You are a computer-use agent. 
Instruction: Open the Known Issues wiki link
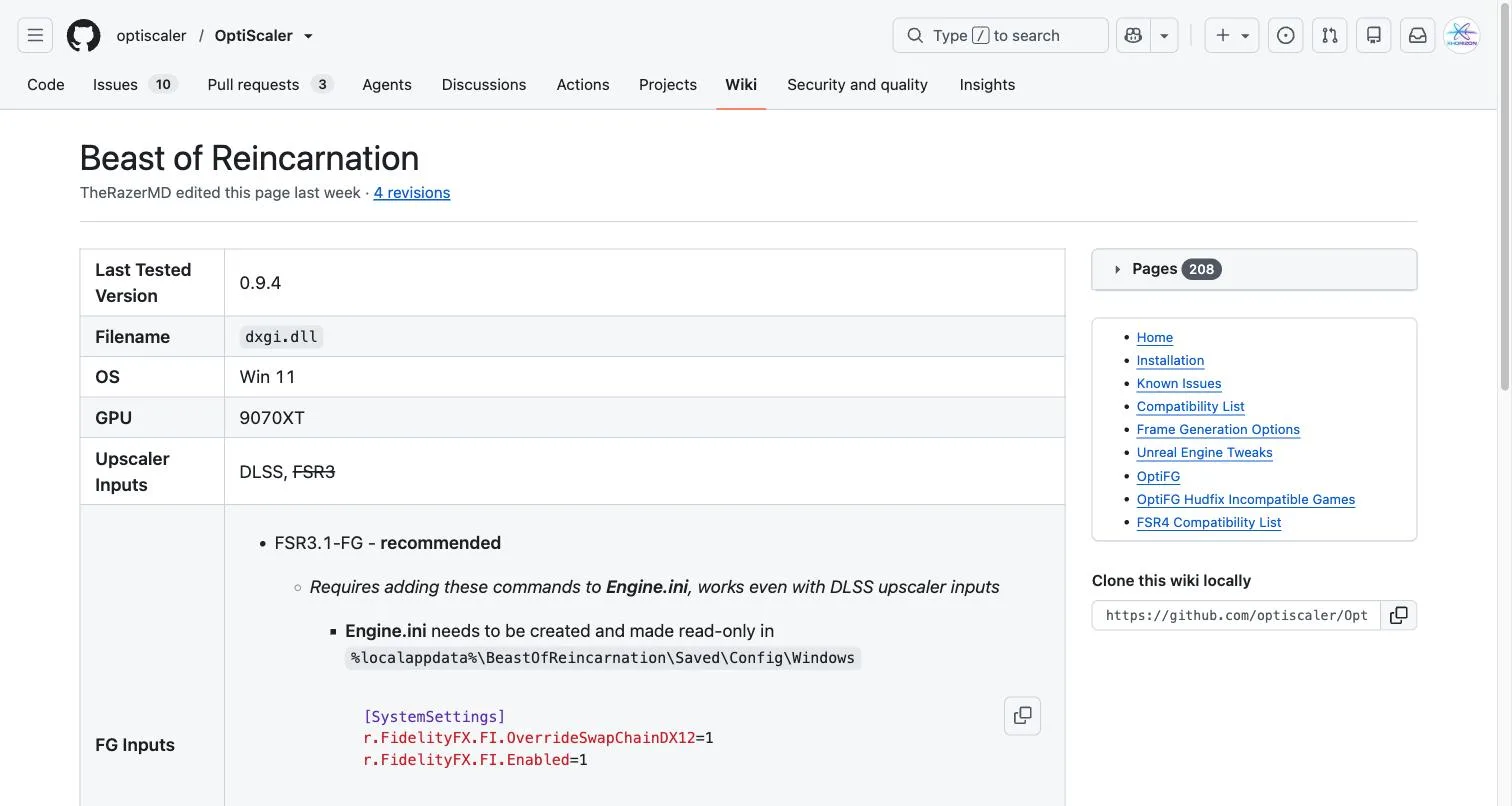click(x=1179, y=384)
